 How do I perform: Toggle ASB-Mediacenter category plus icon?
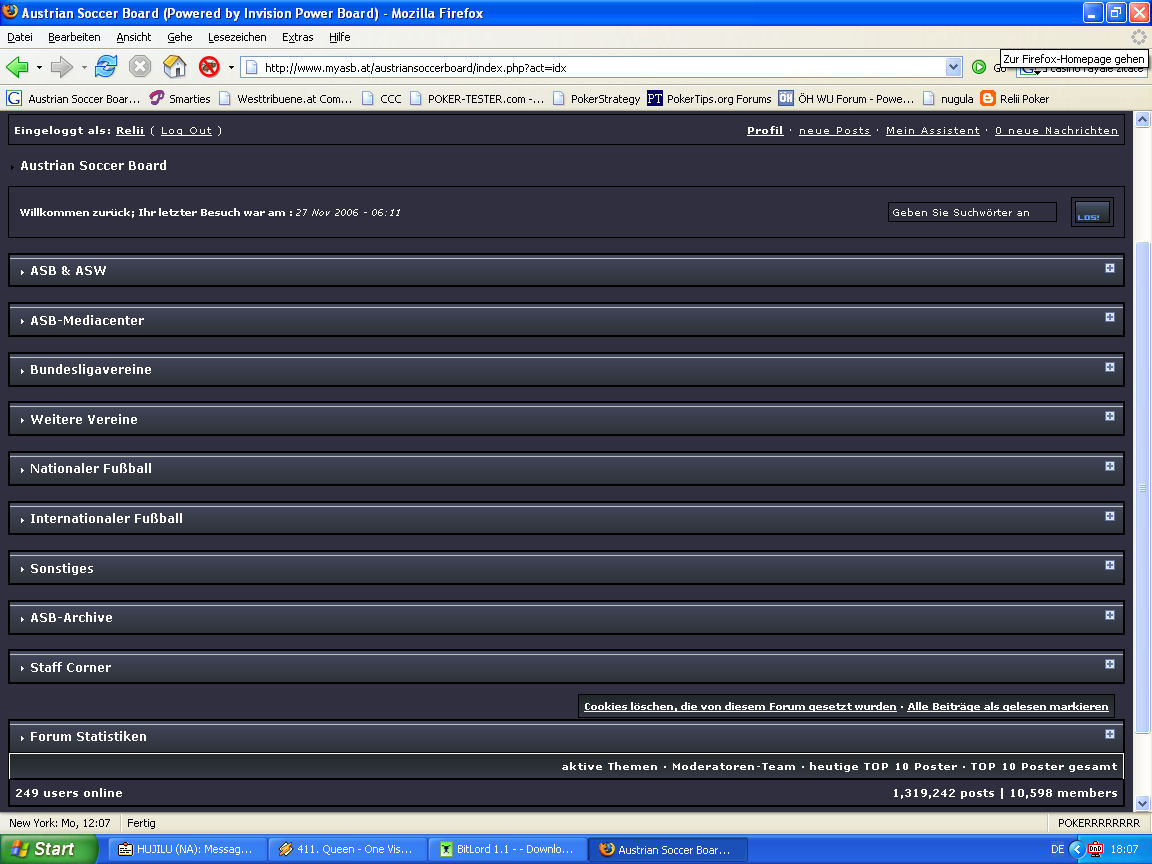pos(1110,317)
